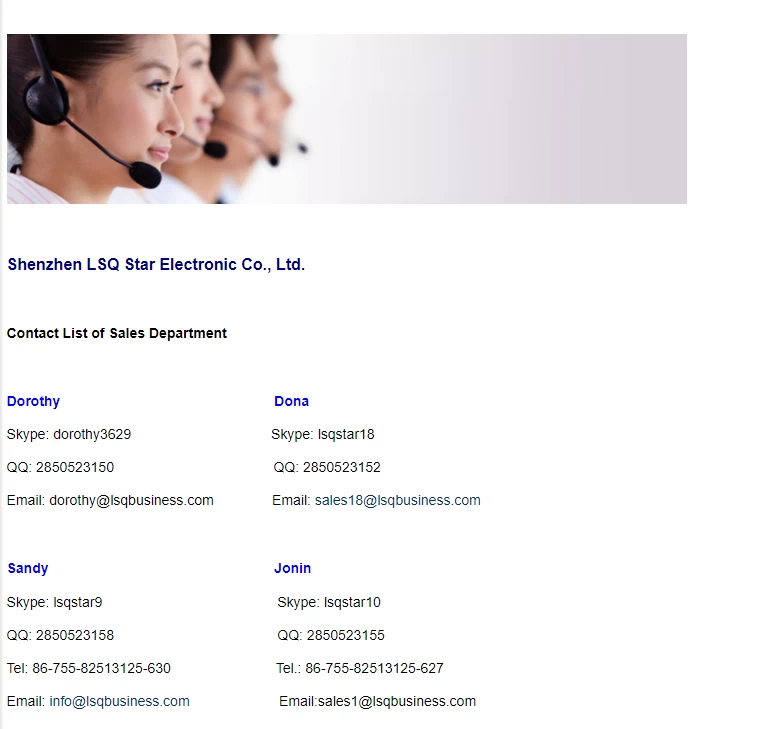The height and width of the screenshot is (729, 769).
Task: Click the call center headset banner image
Action: [347, 119]
